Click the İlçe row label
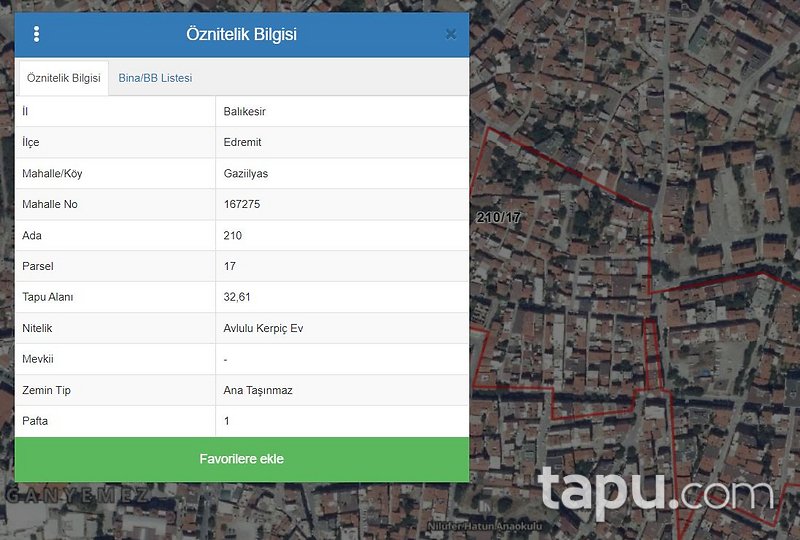Image resolution: width=800 pixels, height=540 pixels. (x=31, y=142)
